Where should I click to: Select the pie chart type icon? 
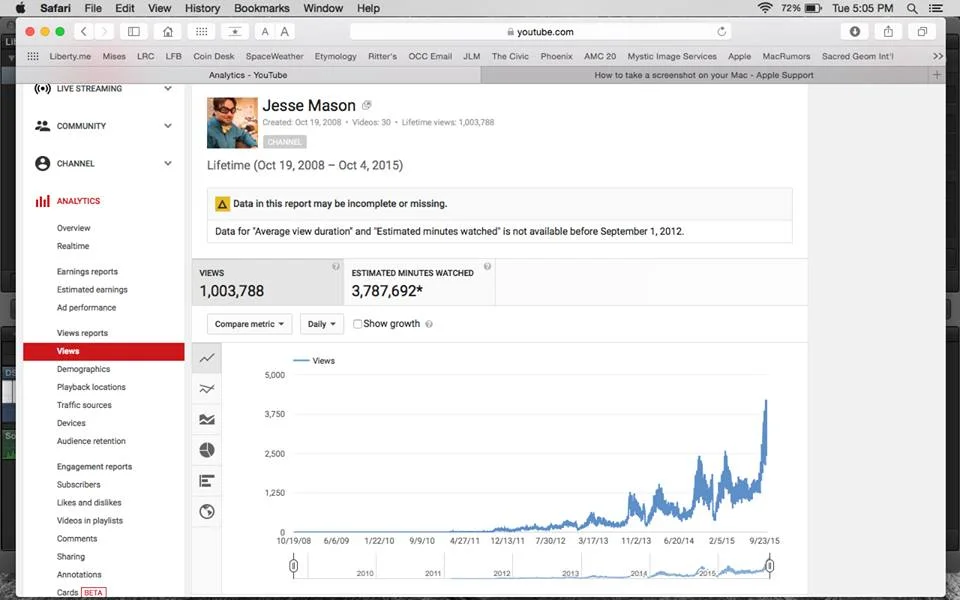207,450
